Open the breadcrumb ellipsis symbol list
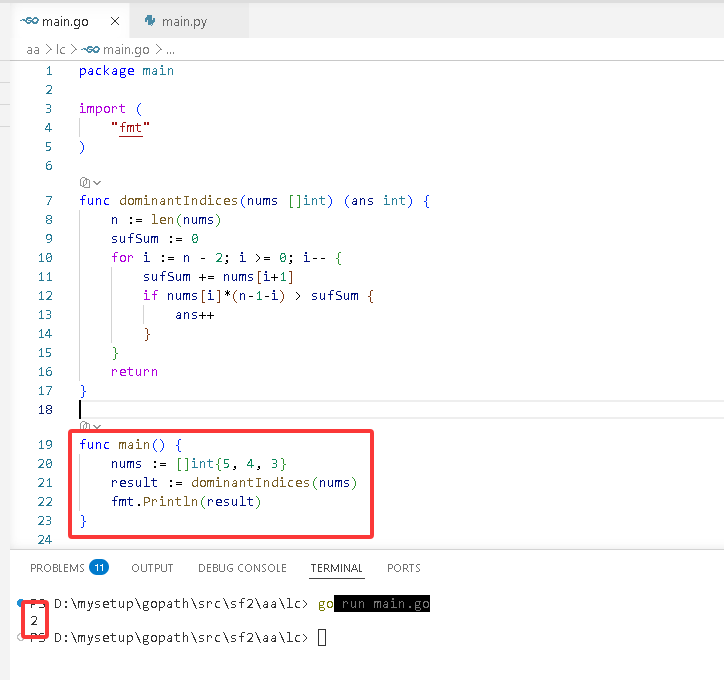The height and width of the screenshot is (680, 724). tap(170, 50)
